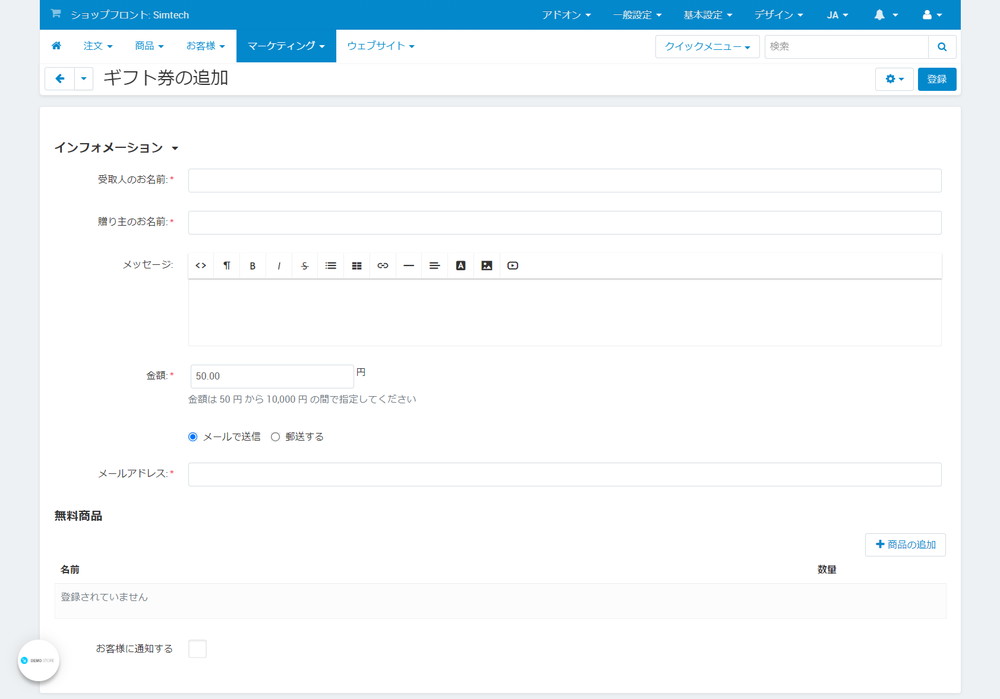
Task: Insert horizontal line in message editor
Action: [409, 266]
